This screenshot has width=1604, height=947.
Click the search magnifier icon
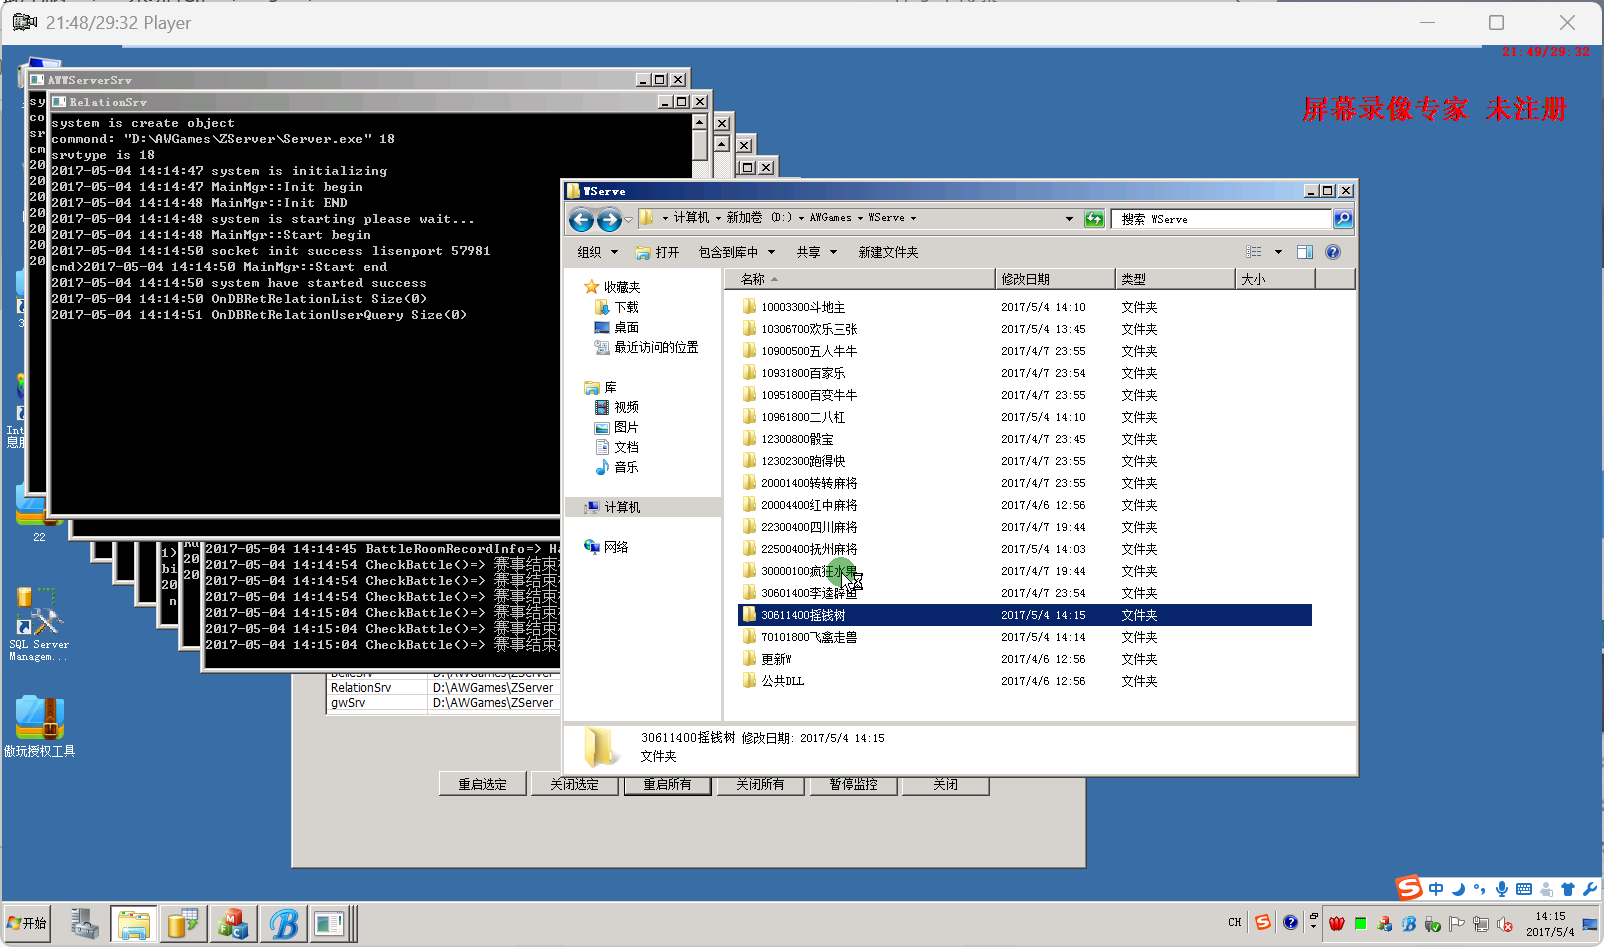coord(1342,219)
